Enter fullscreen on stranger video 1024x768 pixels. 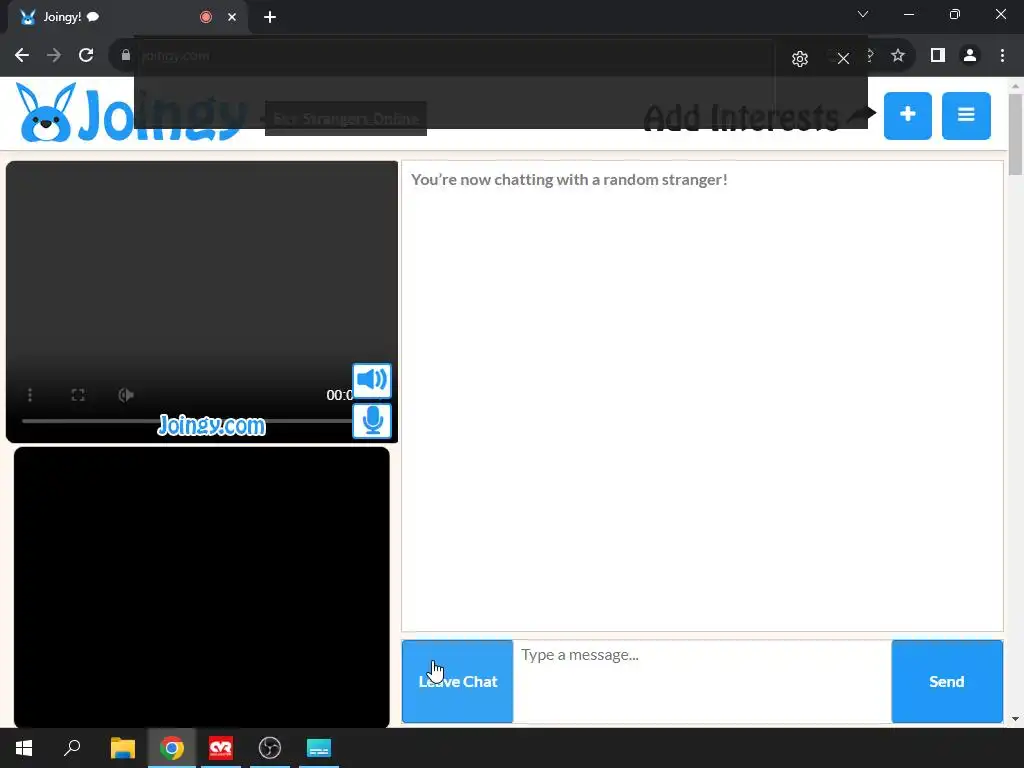78,395
